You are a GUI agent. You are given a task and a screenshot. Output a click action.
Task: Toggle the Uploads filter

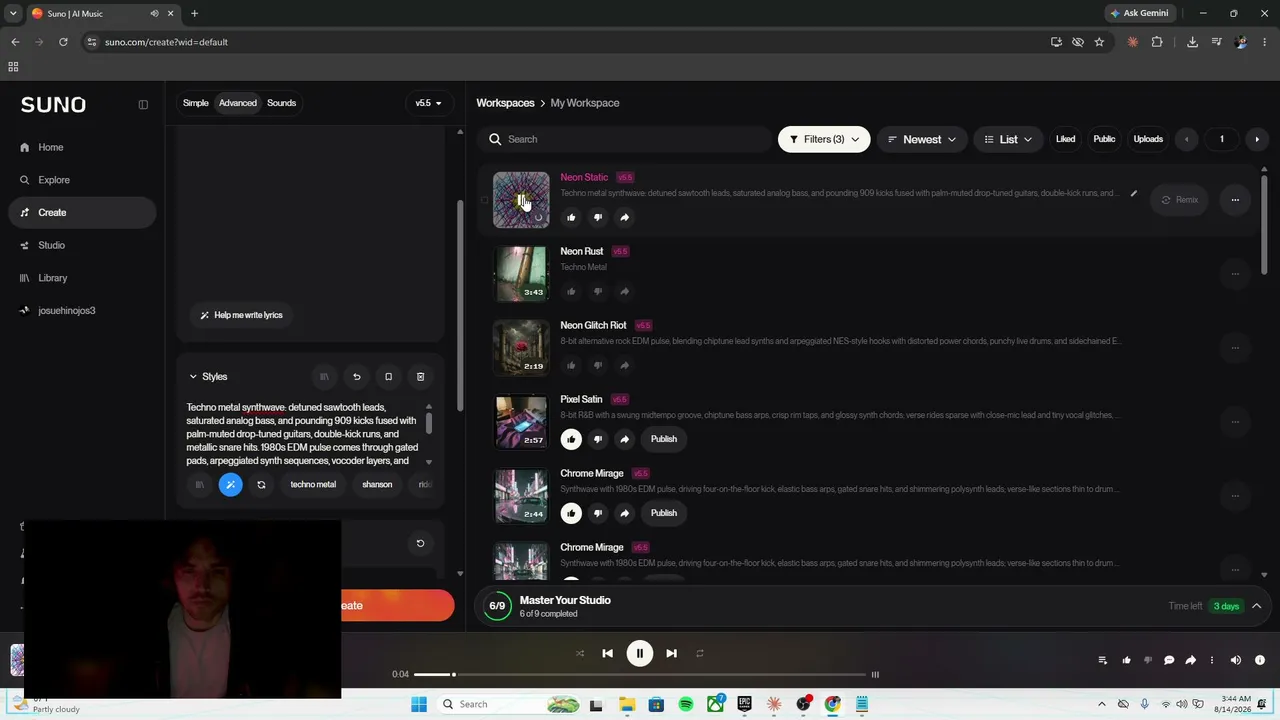(1148, 140)
